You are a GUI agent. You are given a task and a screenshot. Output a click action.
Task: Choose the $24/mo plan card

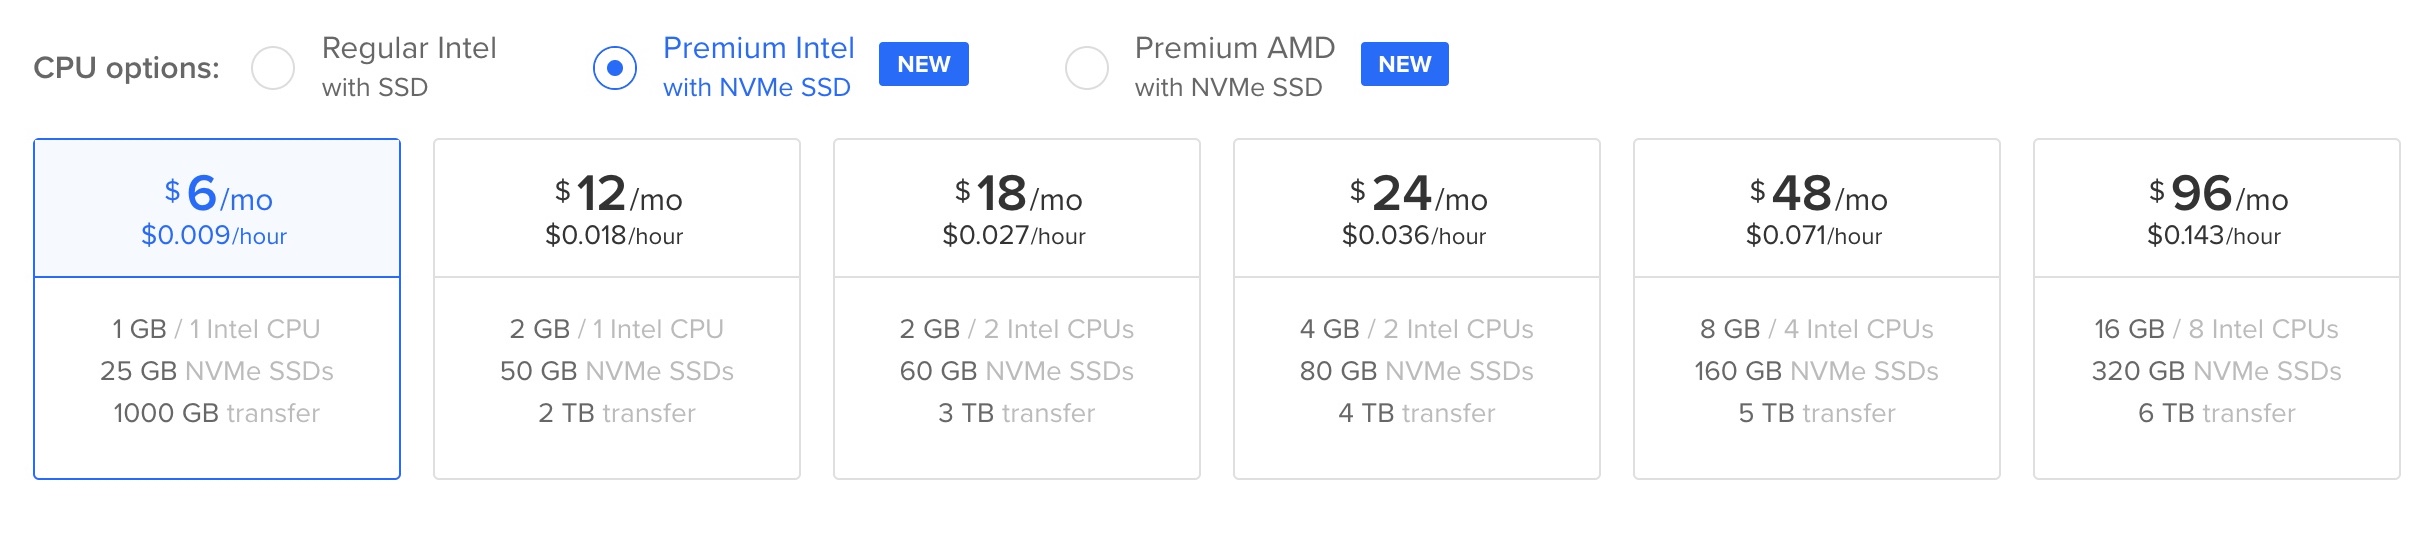(x=1417, y=309)
